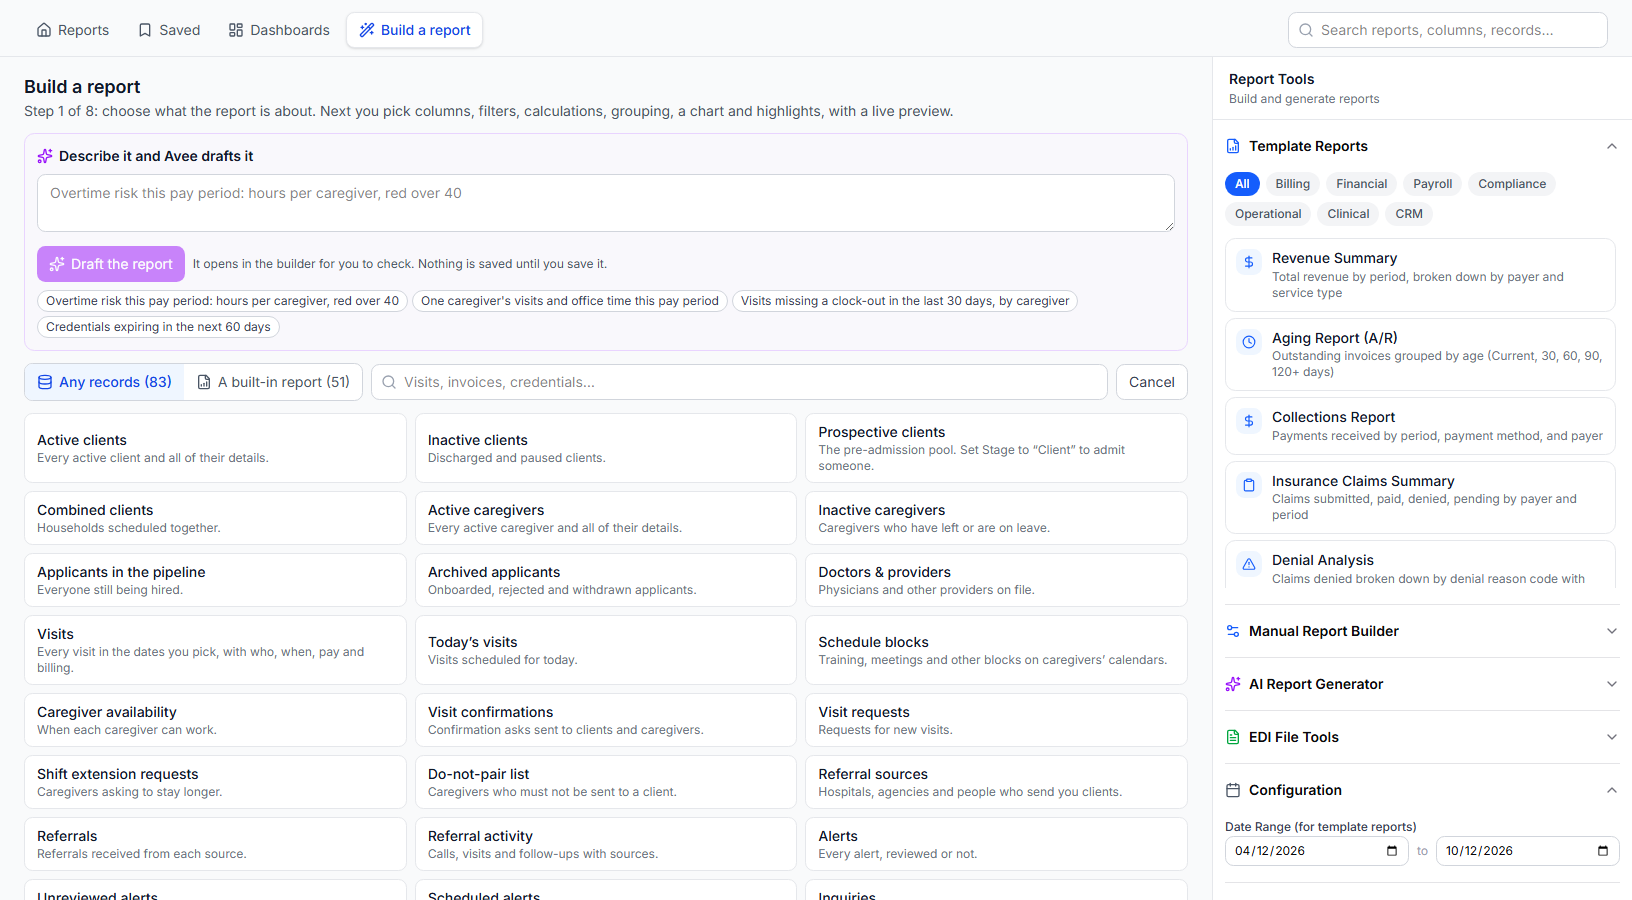This screenshot has height=900, width=1632.
Task: Filter templates by Compliance
Action: 1512,184
